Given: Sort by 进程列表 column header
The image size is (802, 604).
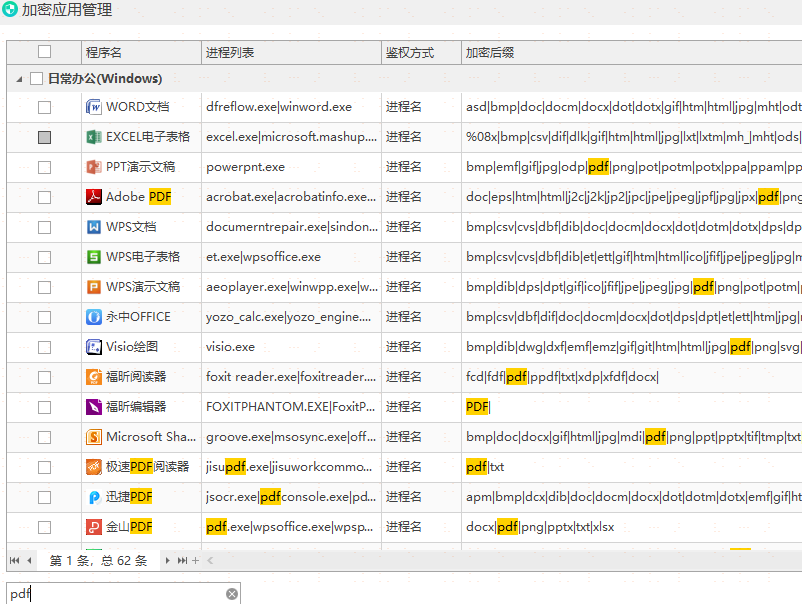Looking at the screenshot, I should pyautogui.click(x=292, y=52).
